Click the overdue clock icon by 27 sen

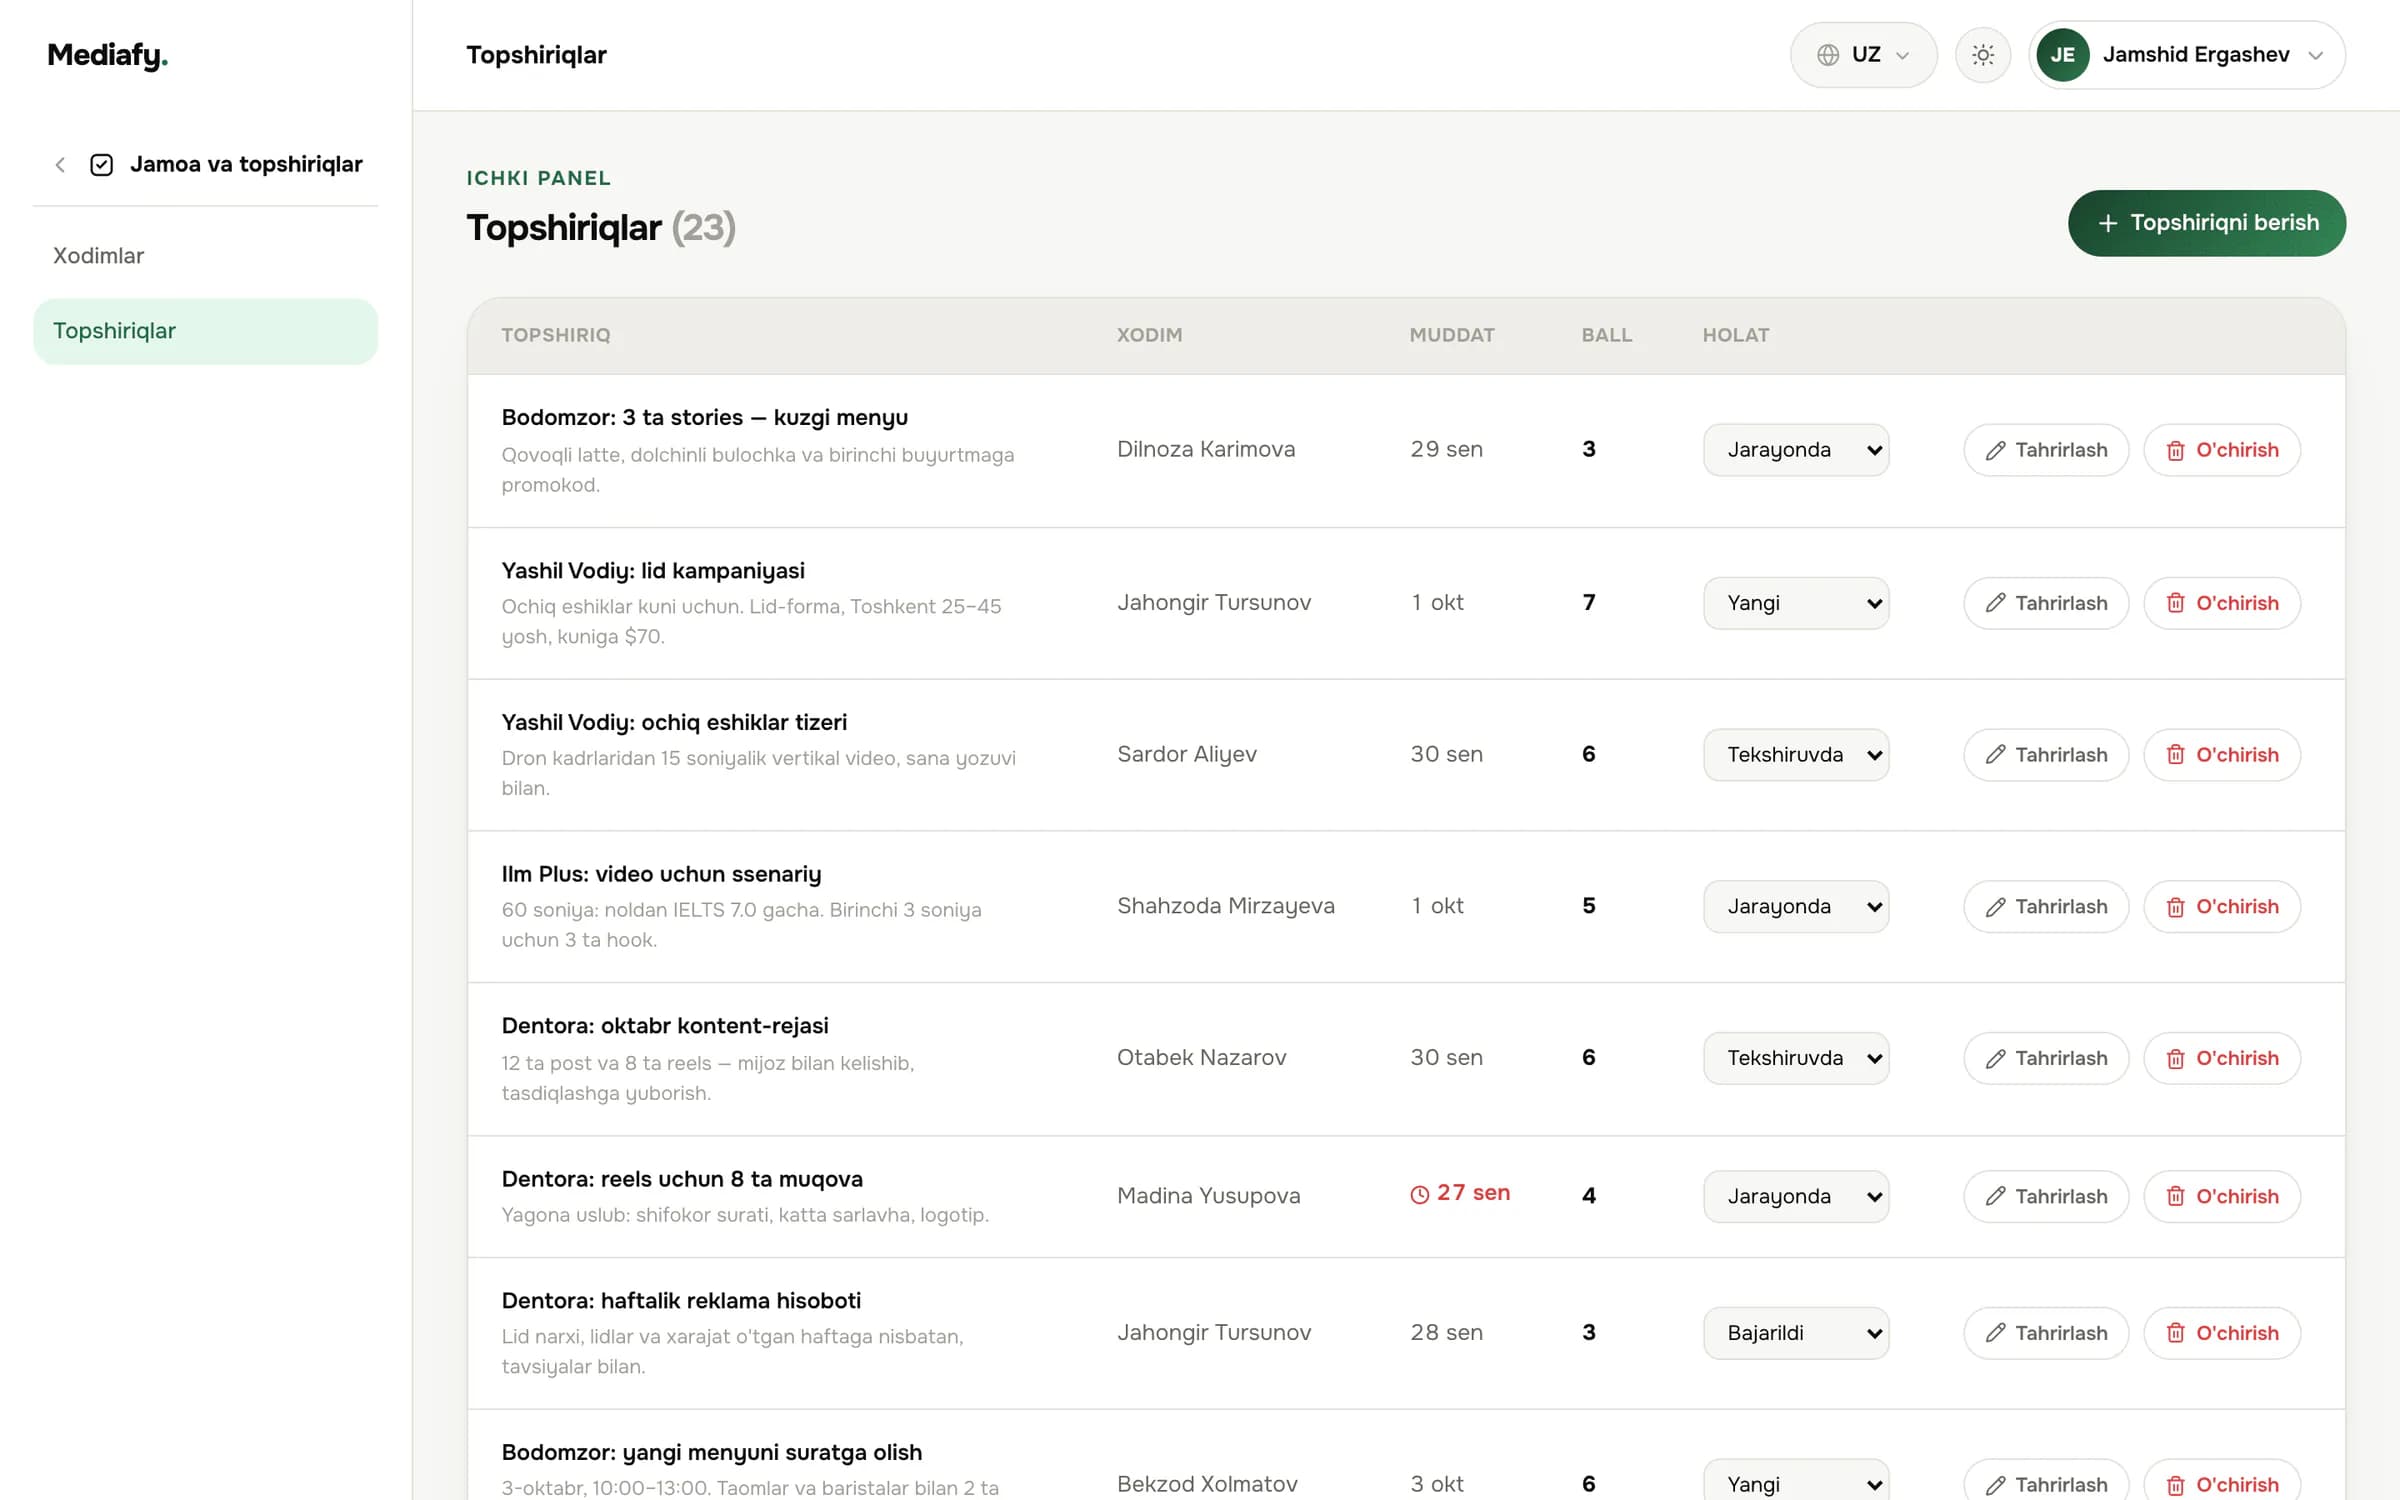coord(1419,1195)
